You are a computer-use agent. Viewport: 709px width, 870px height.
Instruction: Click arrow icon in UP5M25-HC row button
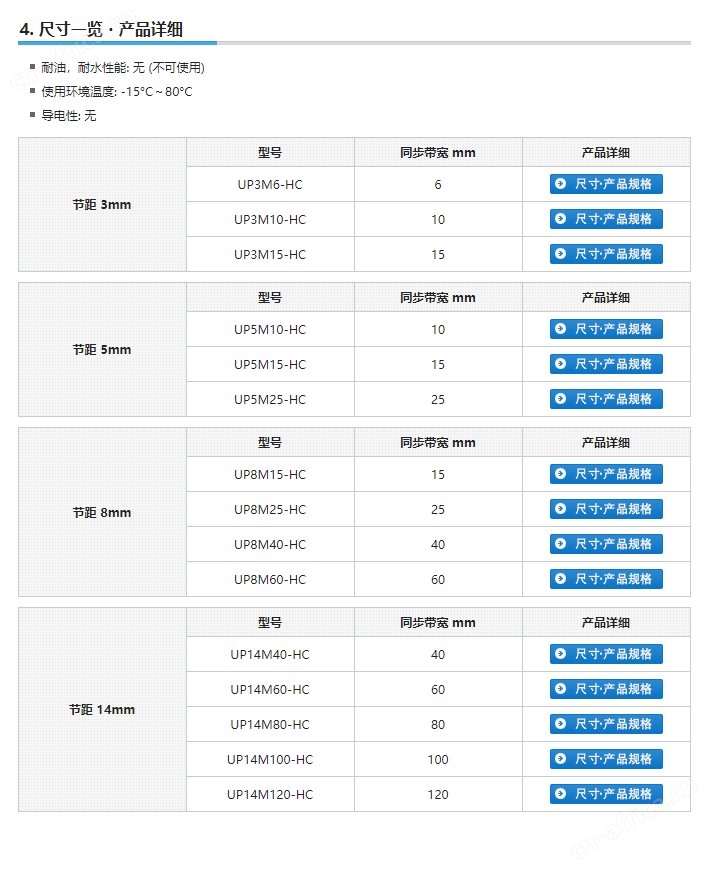coord(560,398)
